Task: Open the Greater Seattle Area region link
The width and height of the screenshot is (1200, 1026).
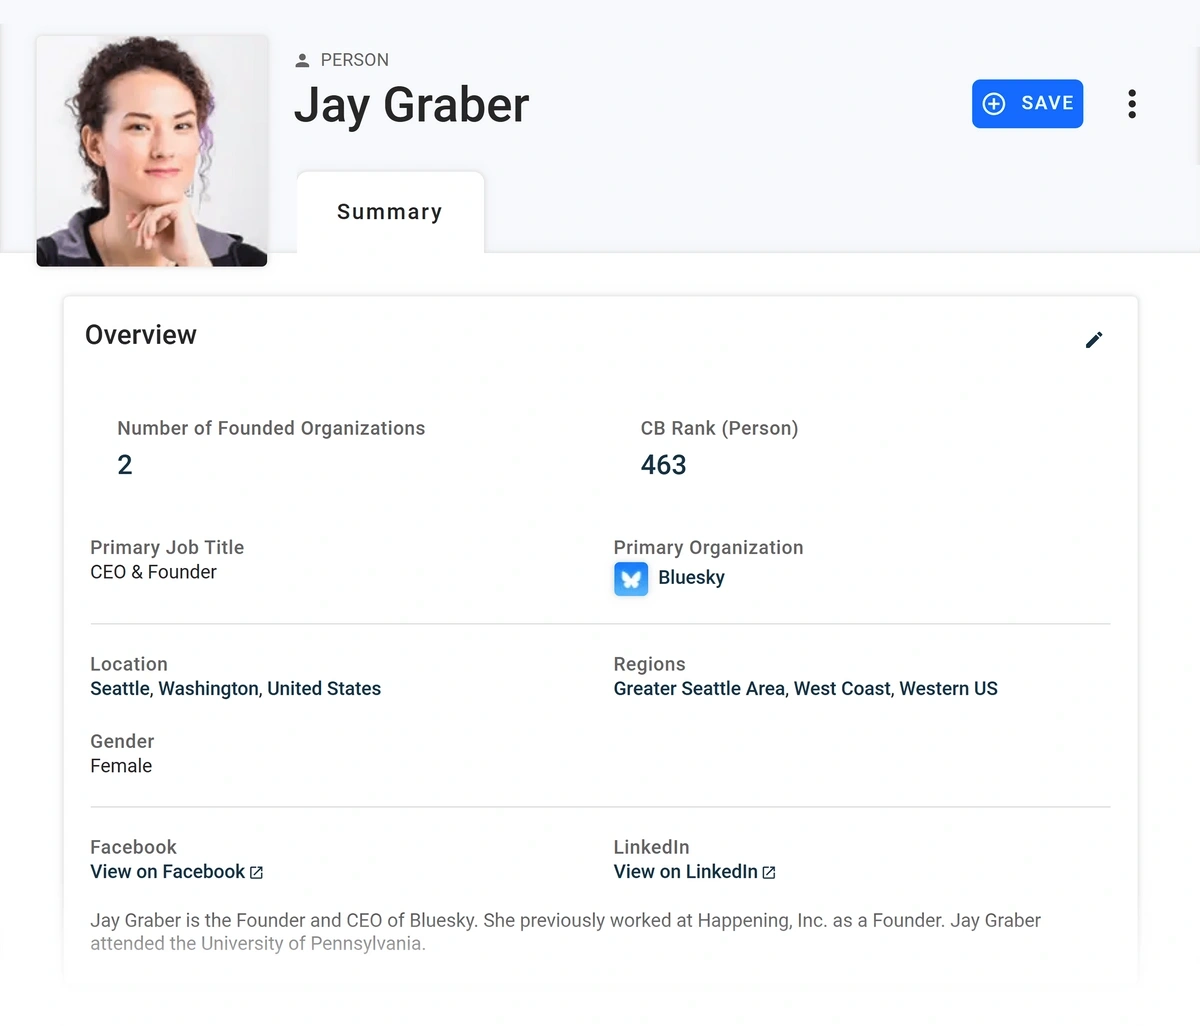Action: pos(698,688)
